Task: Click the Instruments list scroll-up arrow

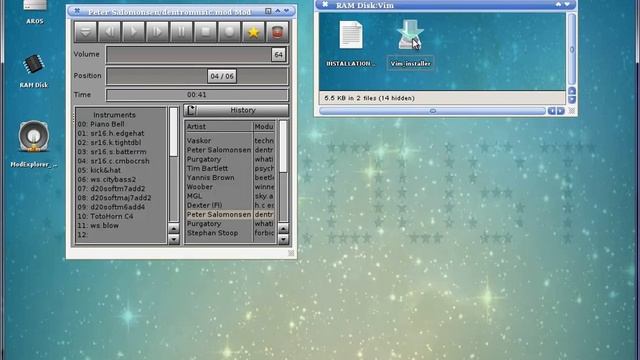Action: pos(174,229)
